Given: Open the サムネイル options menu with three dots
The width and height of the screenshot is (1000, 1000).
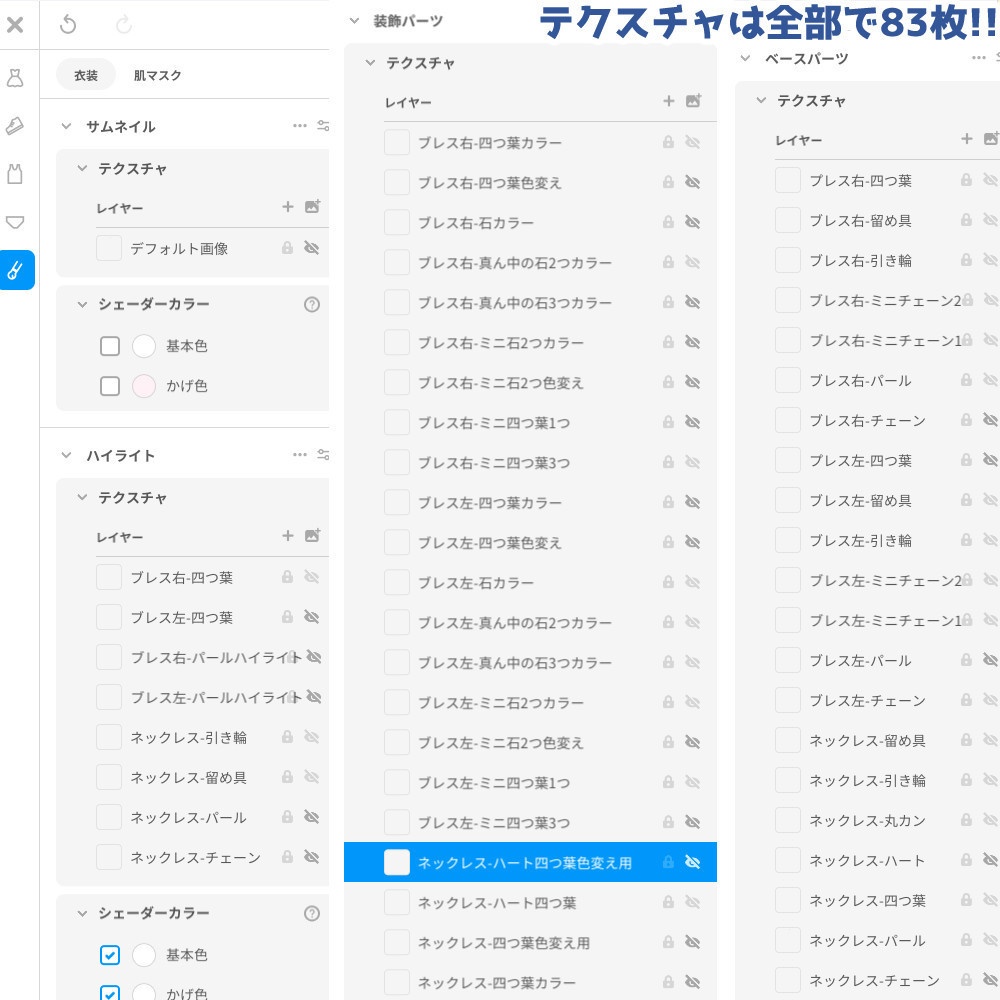Looking at the screenshot, I should coord(299,126).
